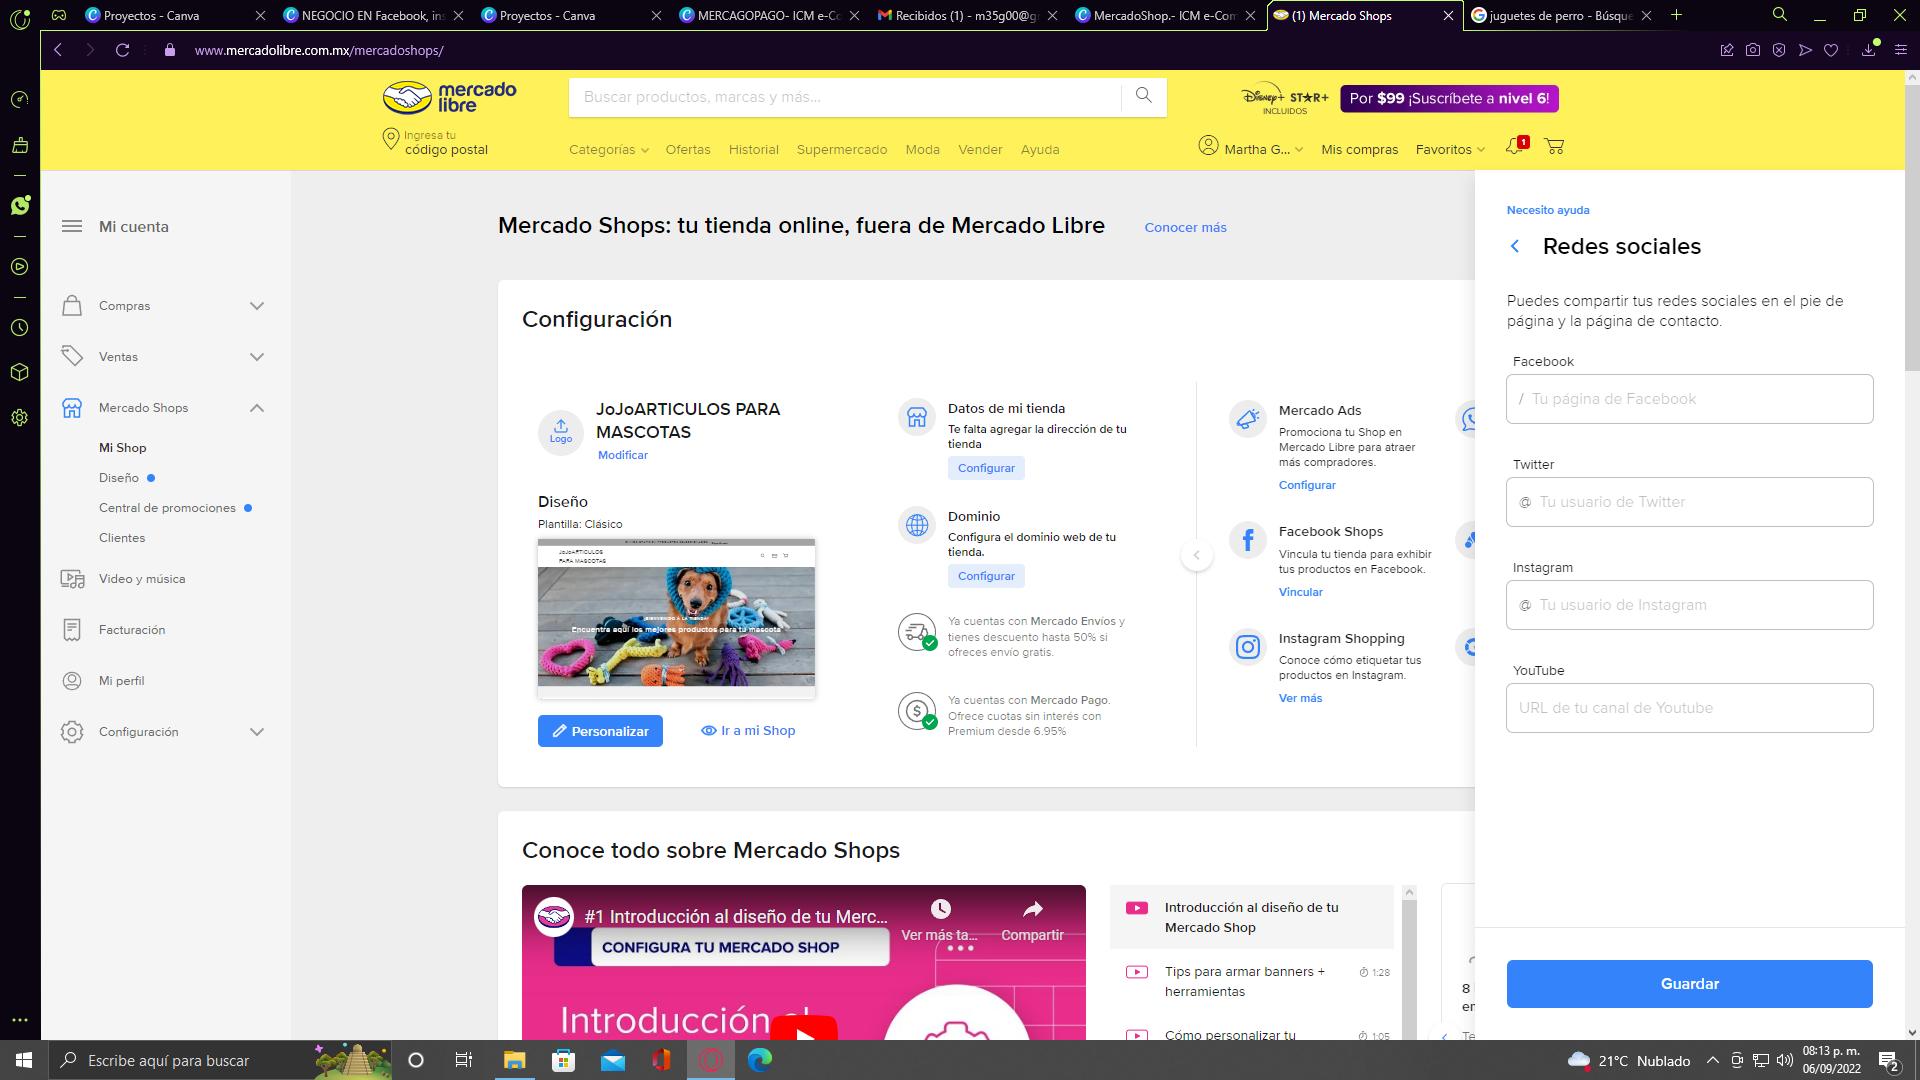Viewport: 1920px width, 1080px height.
Task: Open the Favoritos dropdown in header
Action: [1450, 149]
